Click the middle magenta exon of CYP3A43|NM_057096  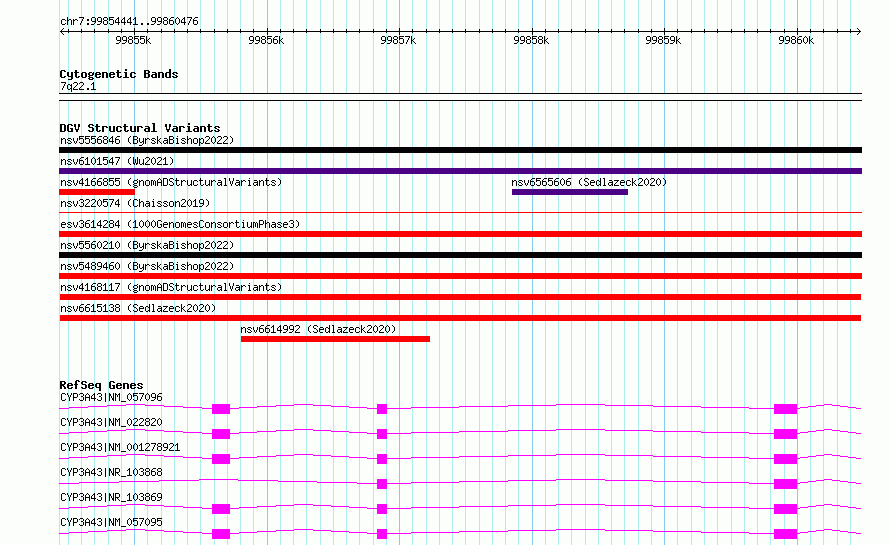pos(382,409)
